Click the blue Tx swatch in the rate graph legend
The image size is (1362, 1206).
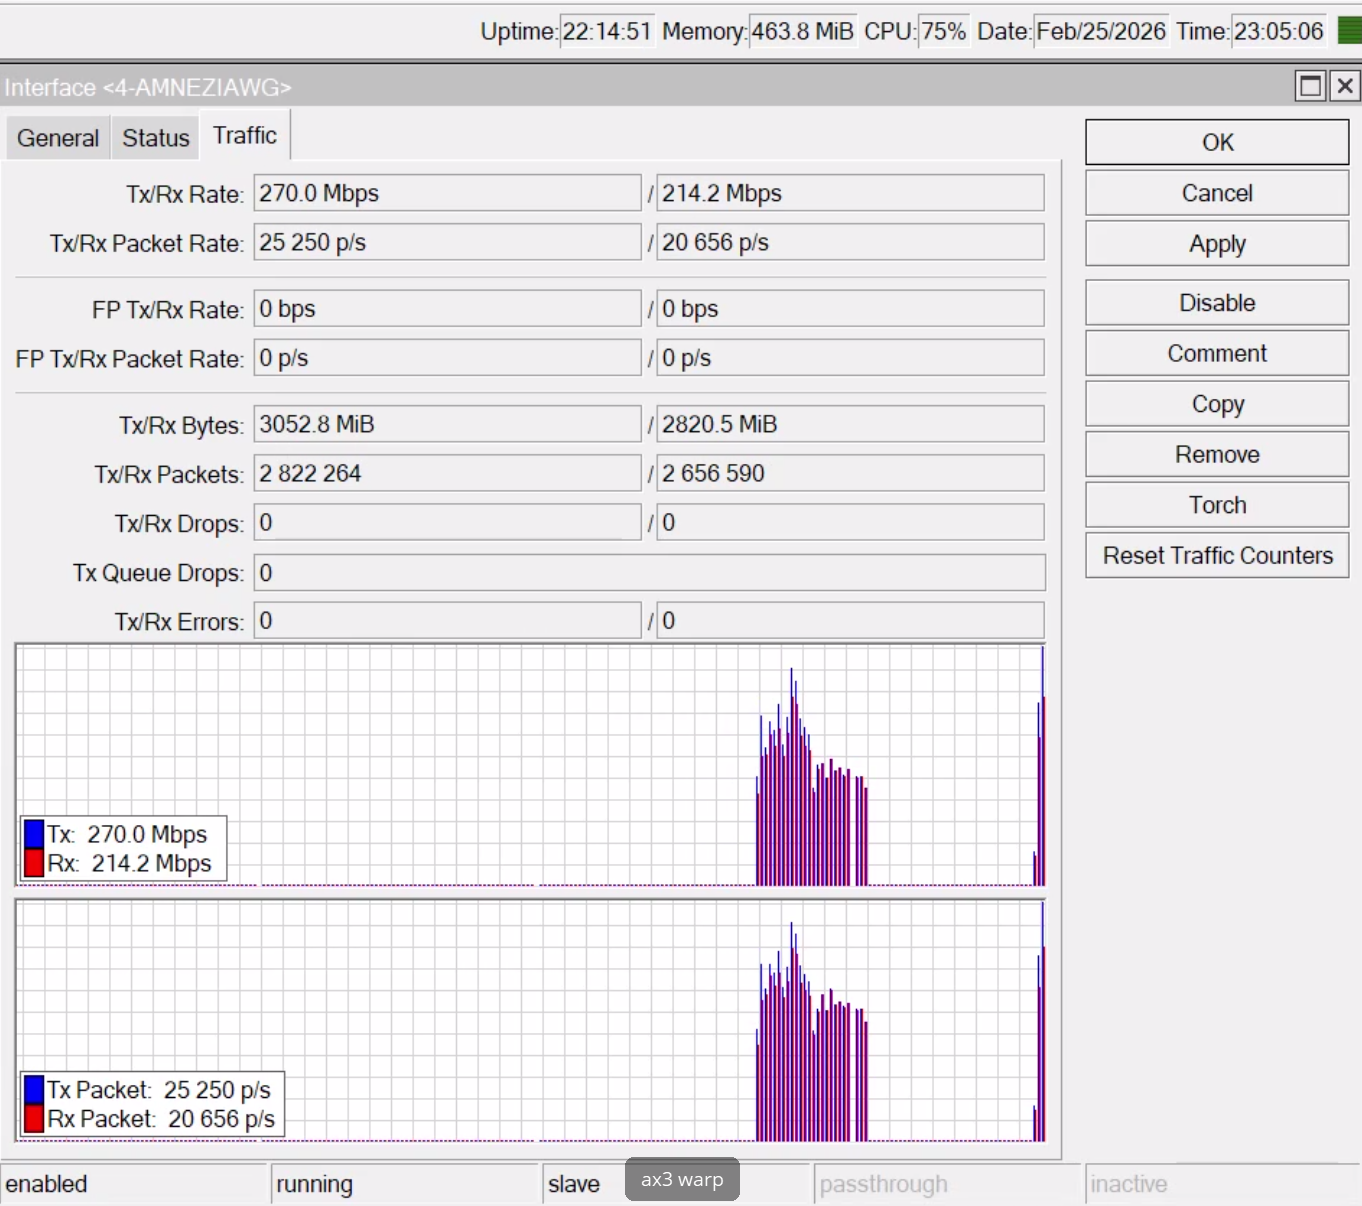(34, 834)
